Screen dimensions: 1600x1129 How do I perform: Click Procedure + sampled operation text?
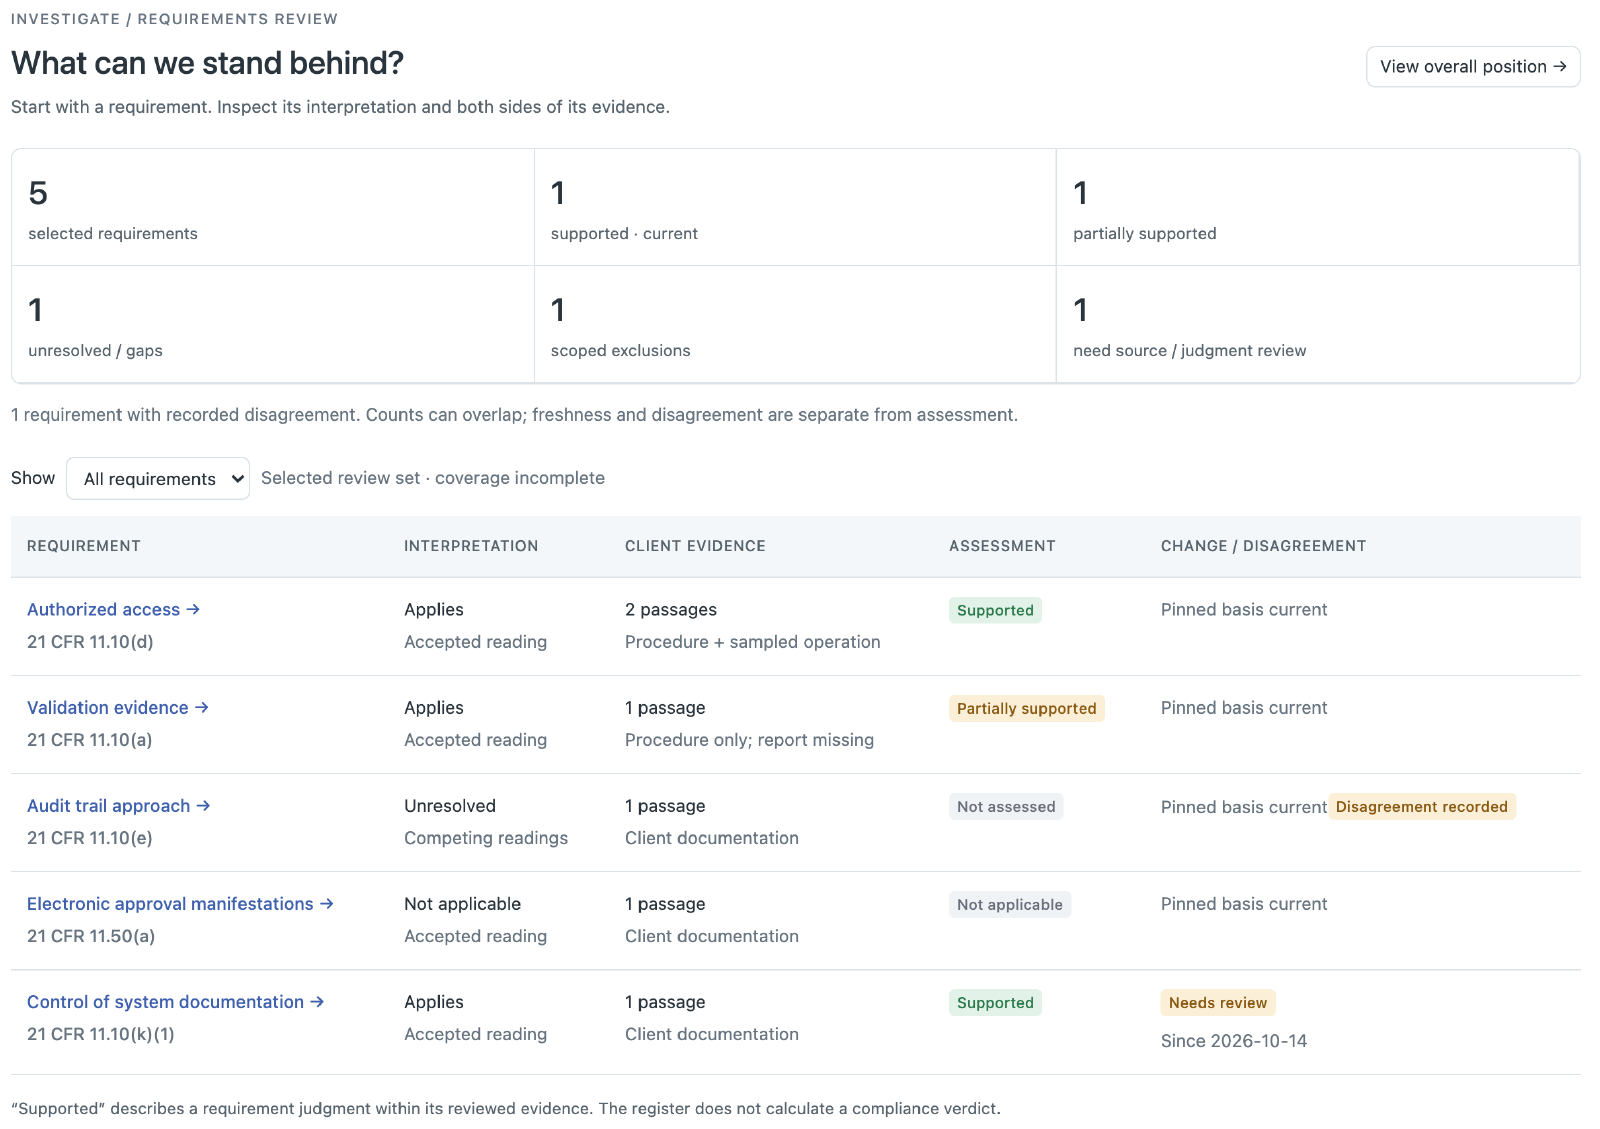coord(753,642)
